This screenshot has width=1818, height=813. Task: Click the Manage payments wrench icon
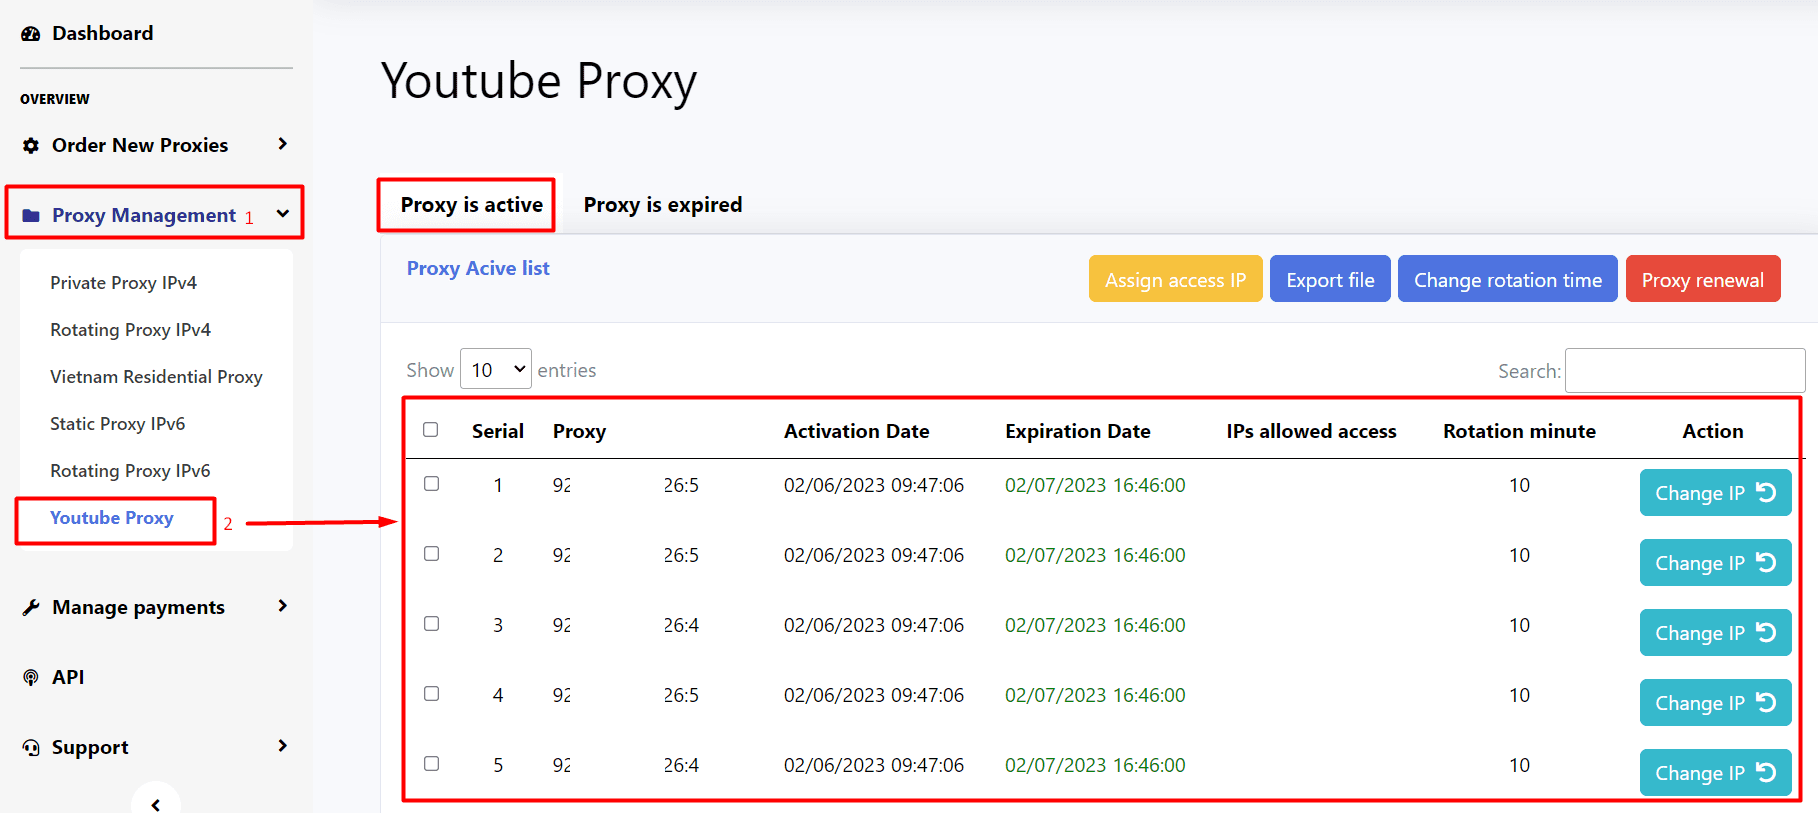(x=31, y=608)
